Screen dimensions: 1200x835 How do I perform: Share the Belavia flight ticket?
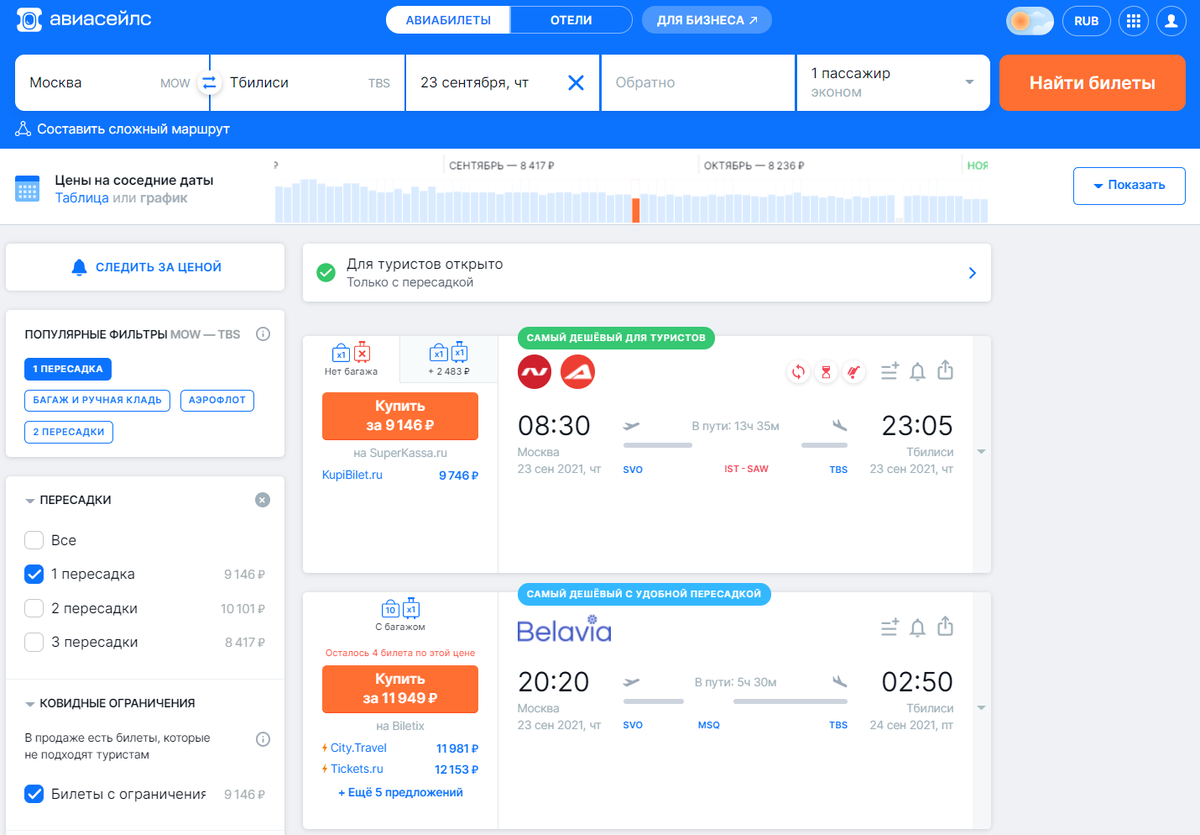(946, 627)
